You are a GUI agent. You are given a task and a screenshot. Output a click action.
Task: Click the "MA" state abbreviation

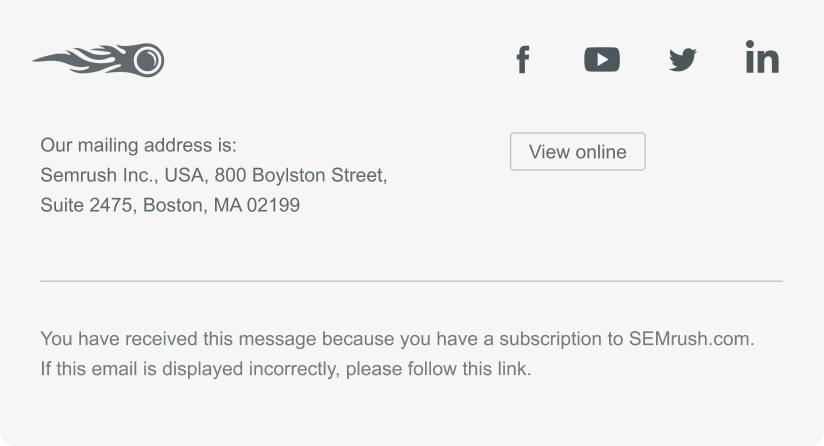(x=228, y=205)
